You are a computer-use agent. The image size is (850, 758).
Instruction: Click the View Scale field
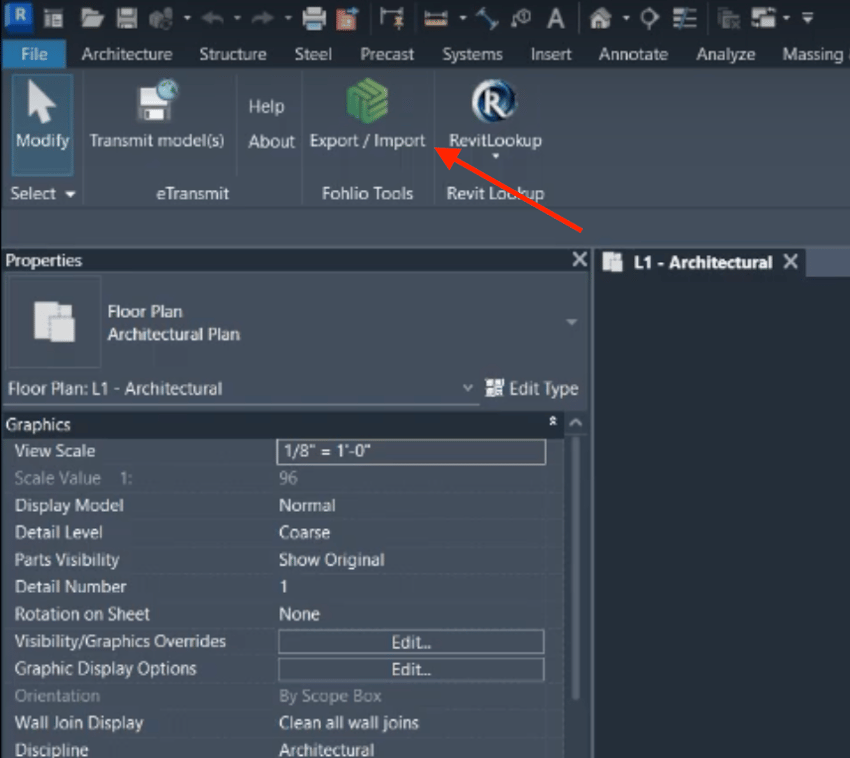pyautogui.click(x=410, y=451)
